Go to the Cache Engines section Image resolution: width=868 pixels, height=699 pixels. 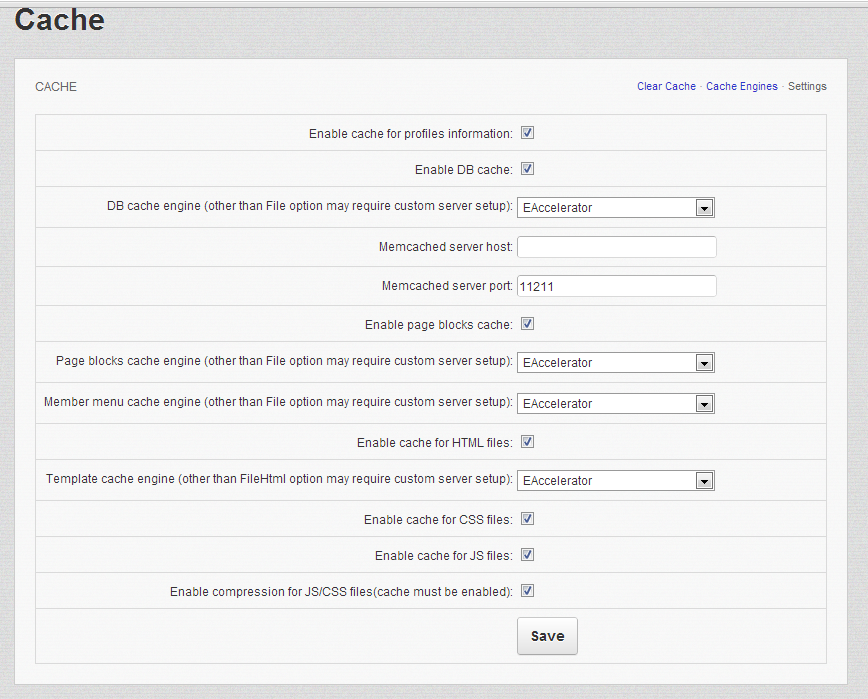click(x=741, y=87)
